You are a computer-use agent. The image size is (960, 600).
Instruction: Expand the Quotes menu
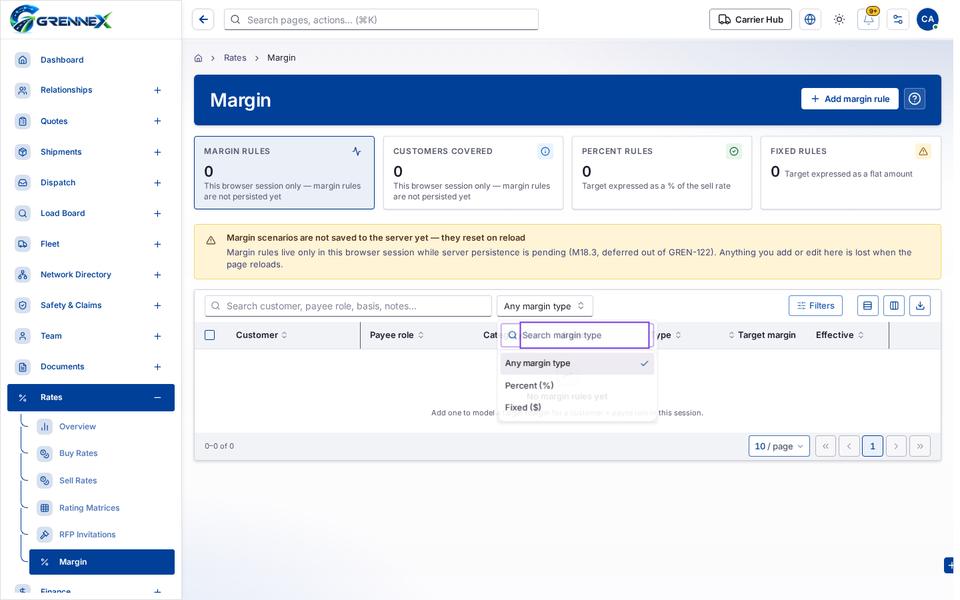(157, 121)
